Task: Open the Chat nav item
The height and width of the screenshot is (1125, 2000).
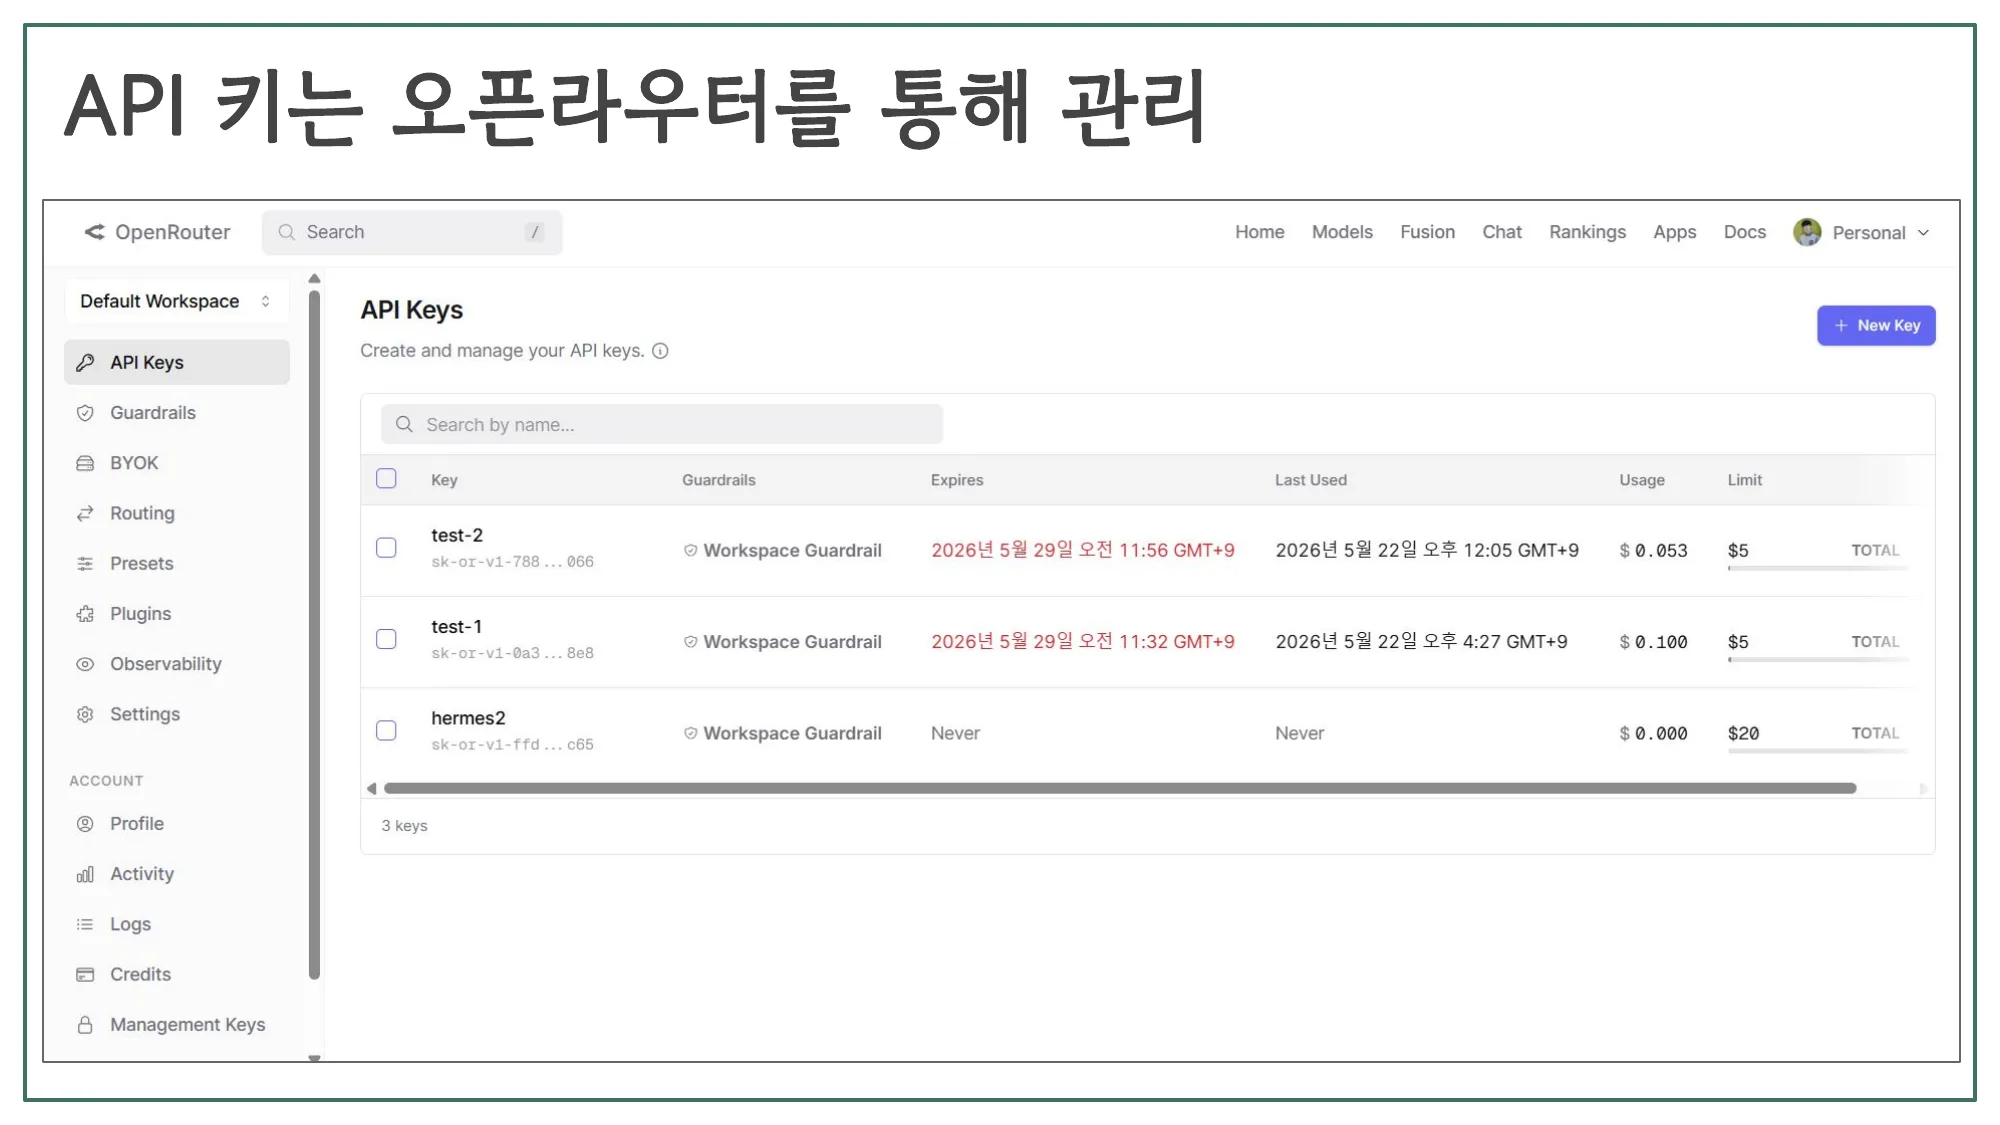Action: pyautogui.click(x=1502, y=232)
